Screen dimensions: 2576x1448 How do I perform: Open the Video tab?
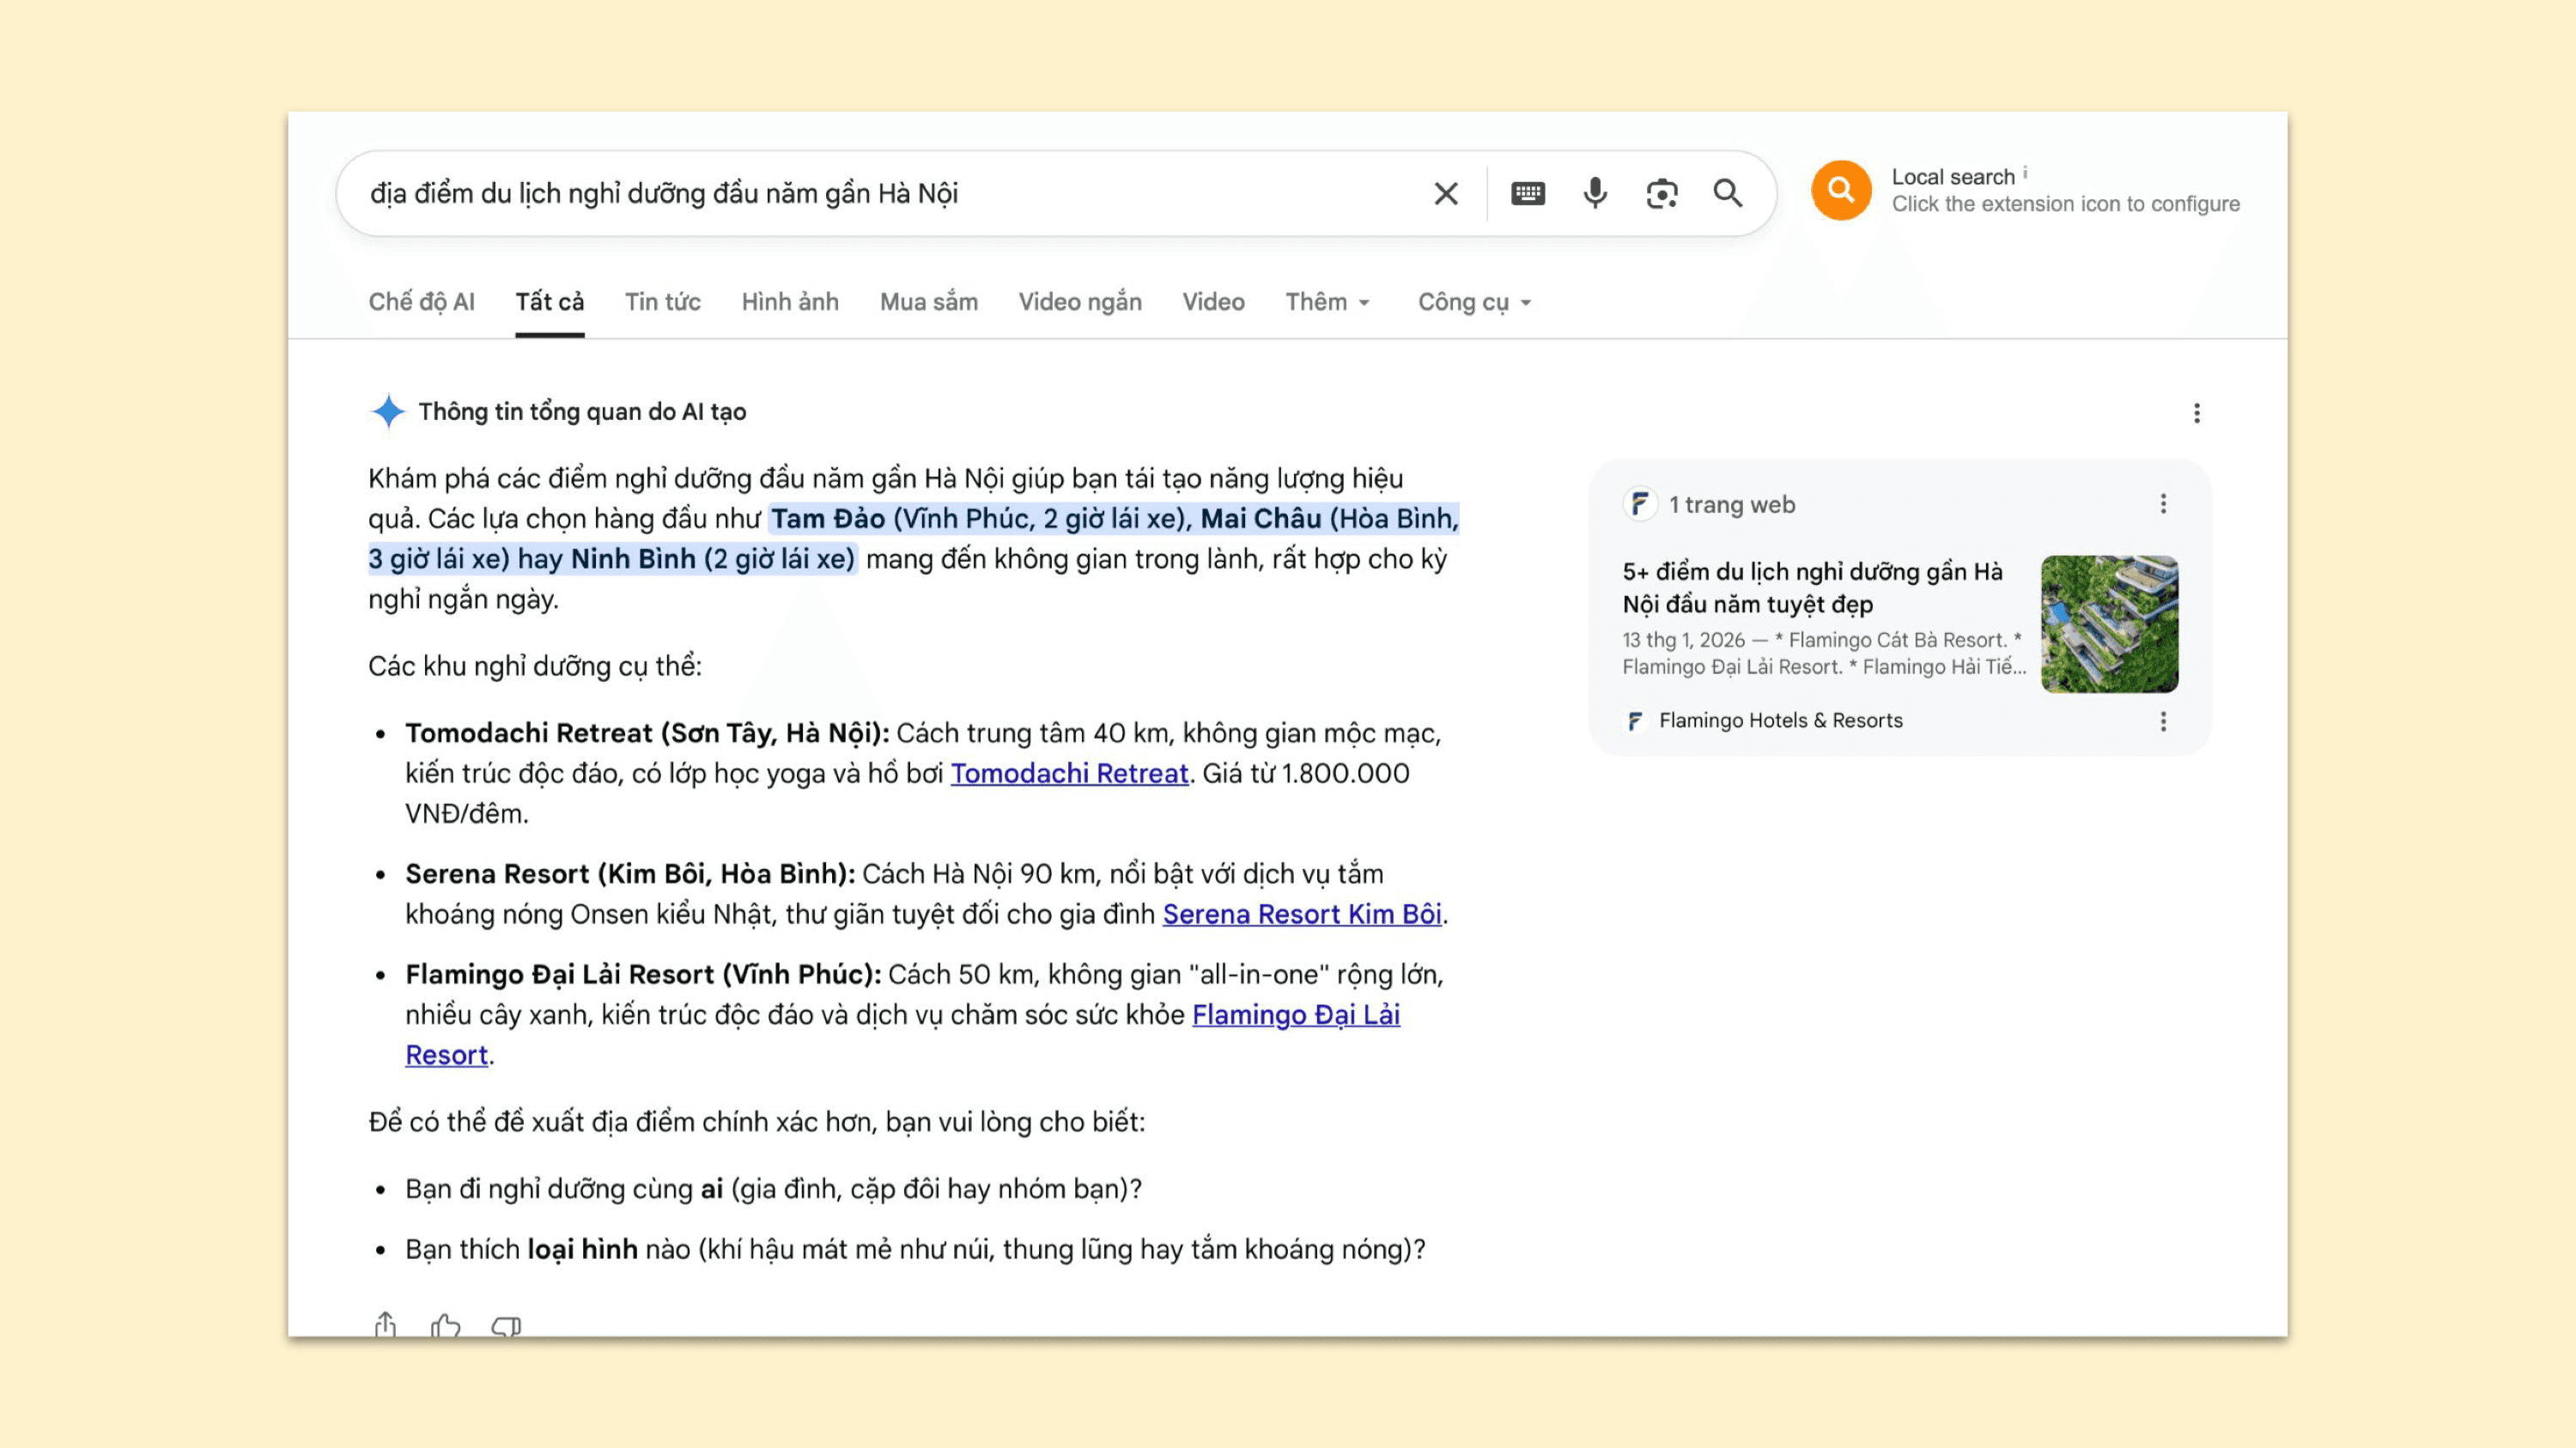(x=1213, y=302)
